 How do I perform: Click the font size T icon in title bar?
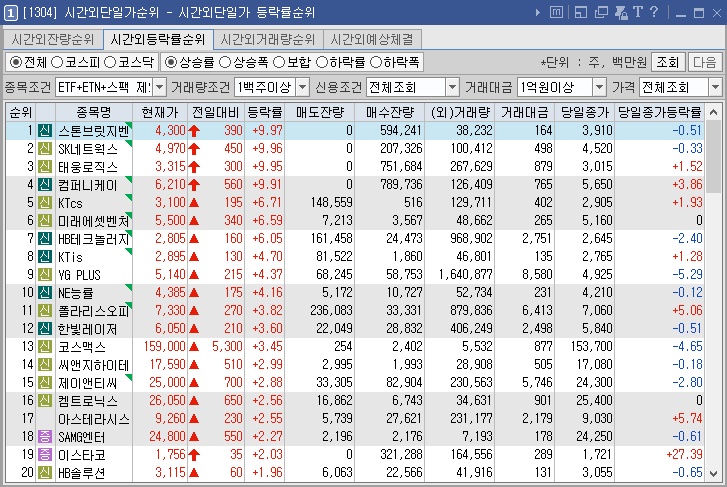coord(638,12)
